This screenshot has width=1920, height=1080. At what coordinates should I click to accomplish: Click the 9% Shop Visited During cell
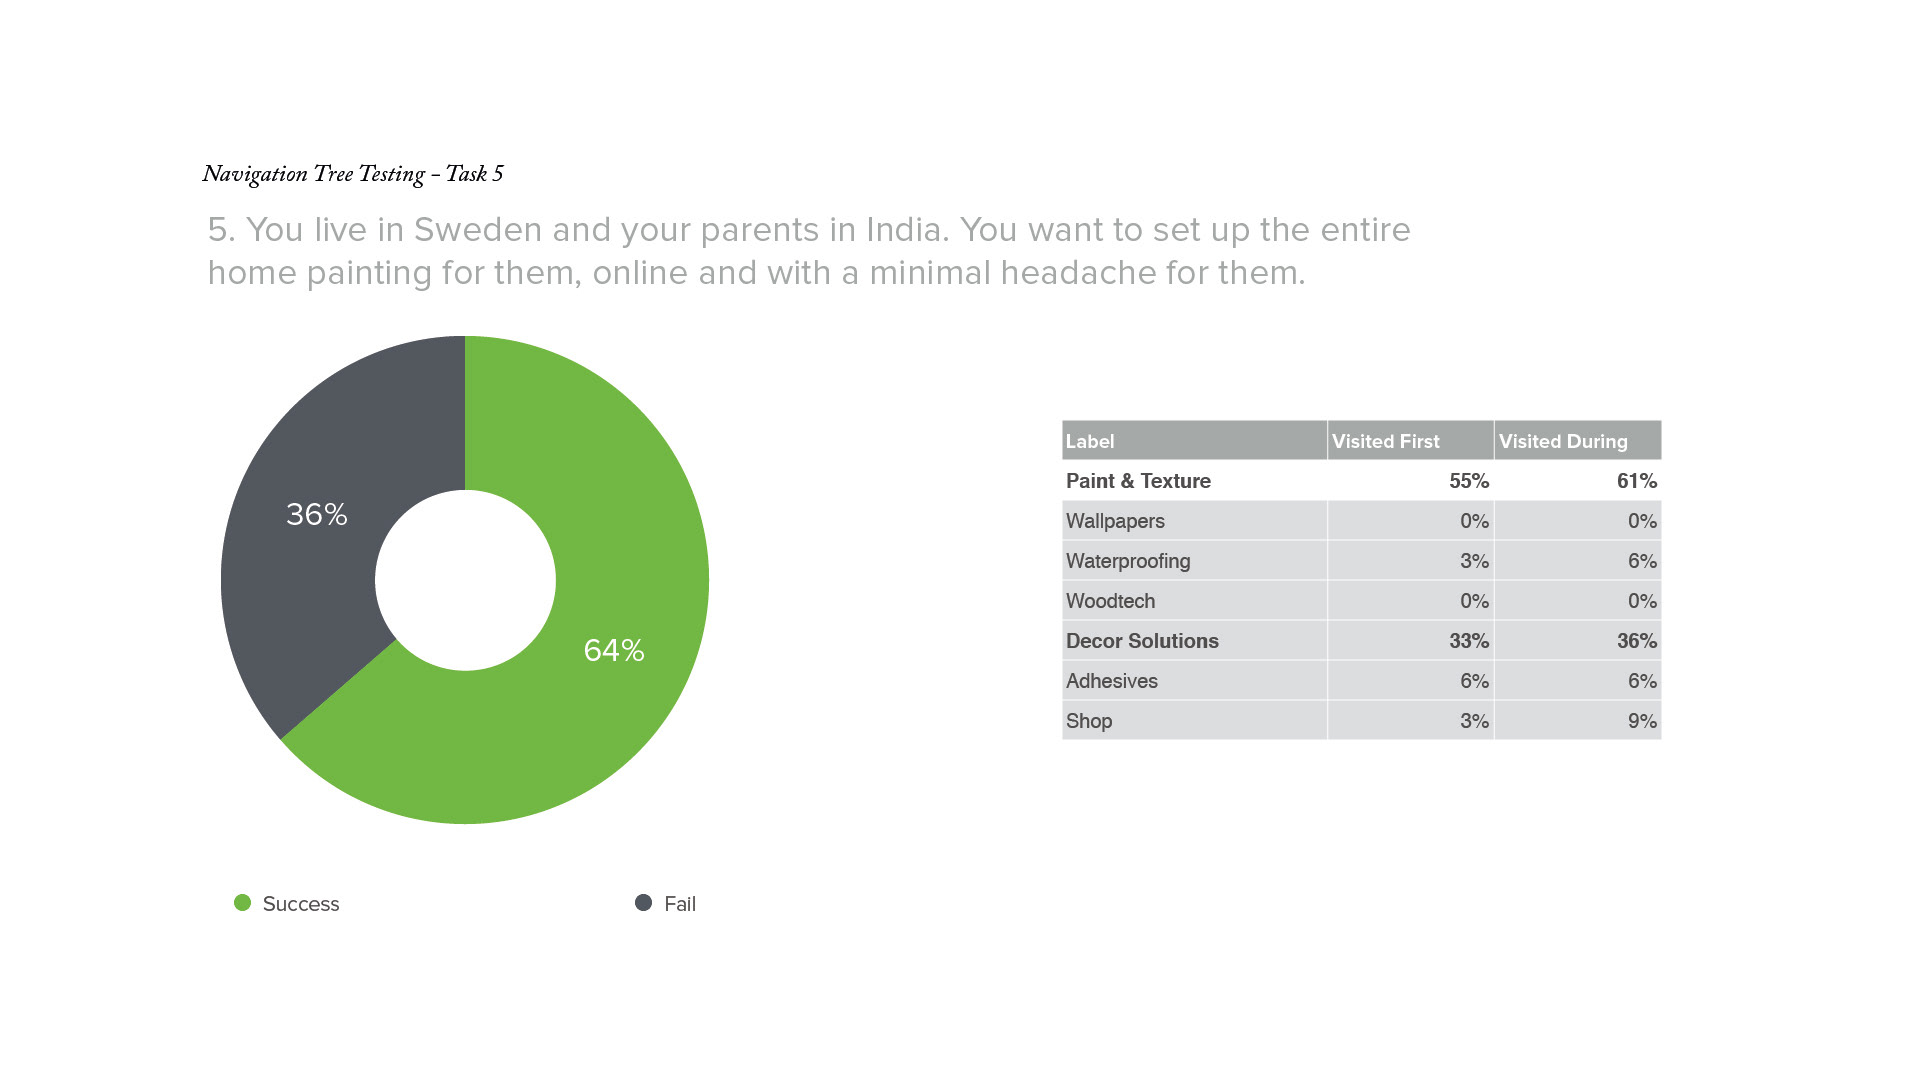[x=1642, y=721]
